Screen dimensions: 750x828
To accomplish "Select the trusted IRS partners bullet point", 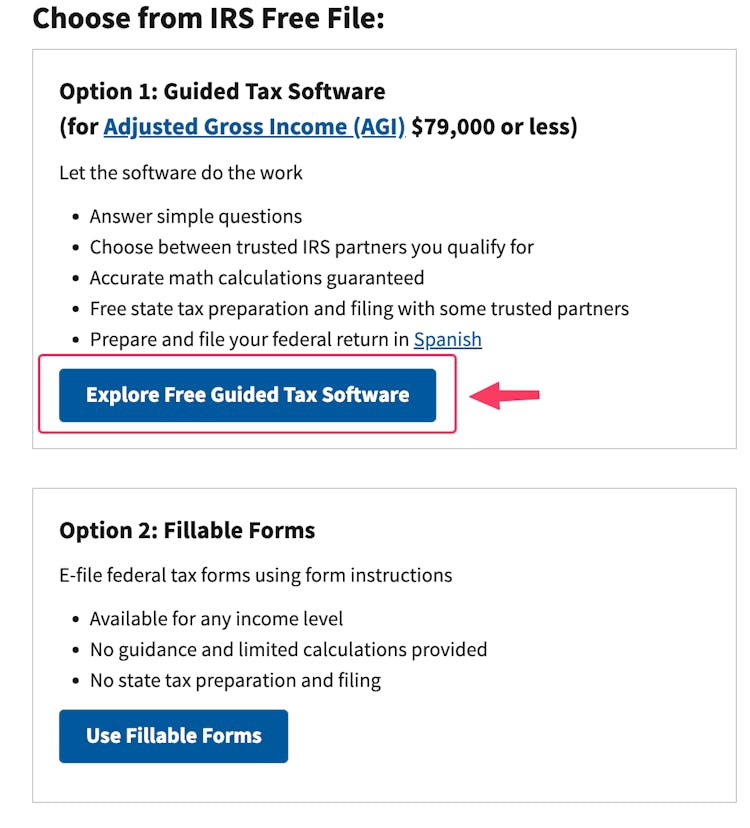I will 311,246.
